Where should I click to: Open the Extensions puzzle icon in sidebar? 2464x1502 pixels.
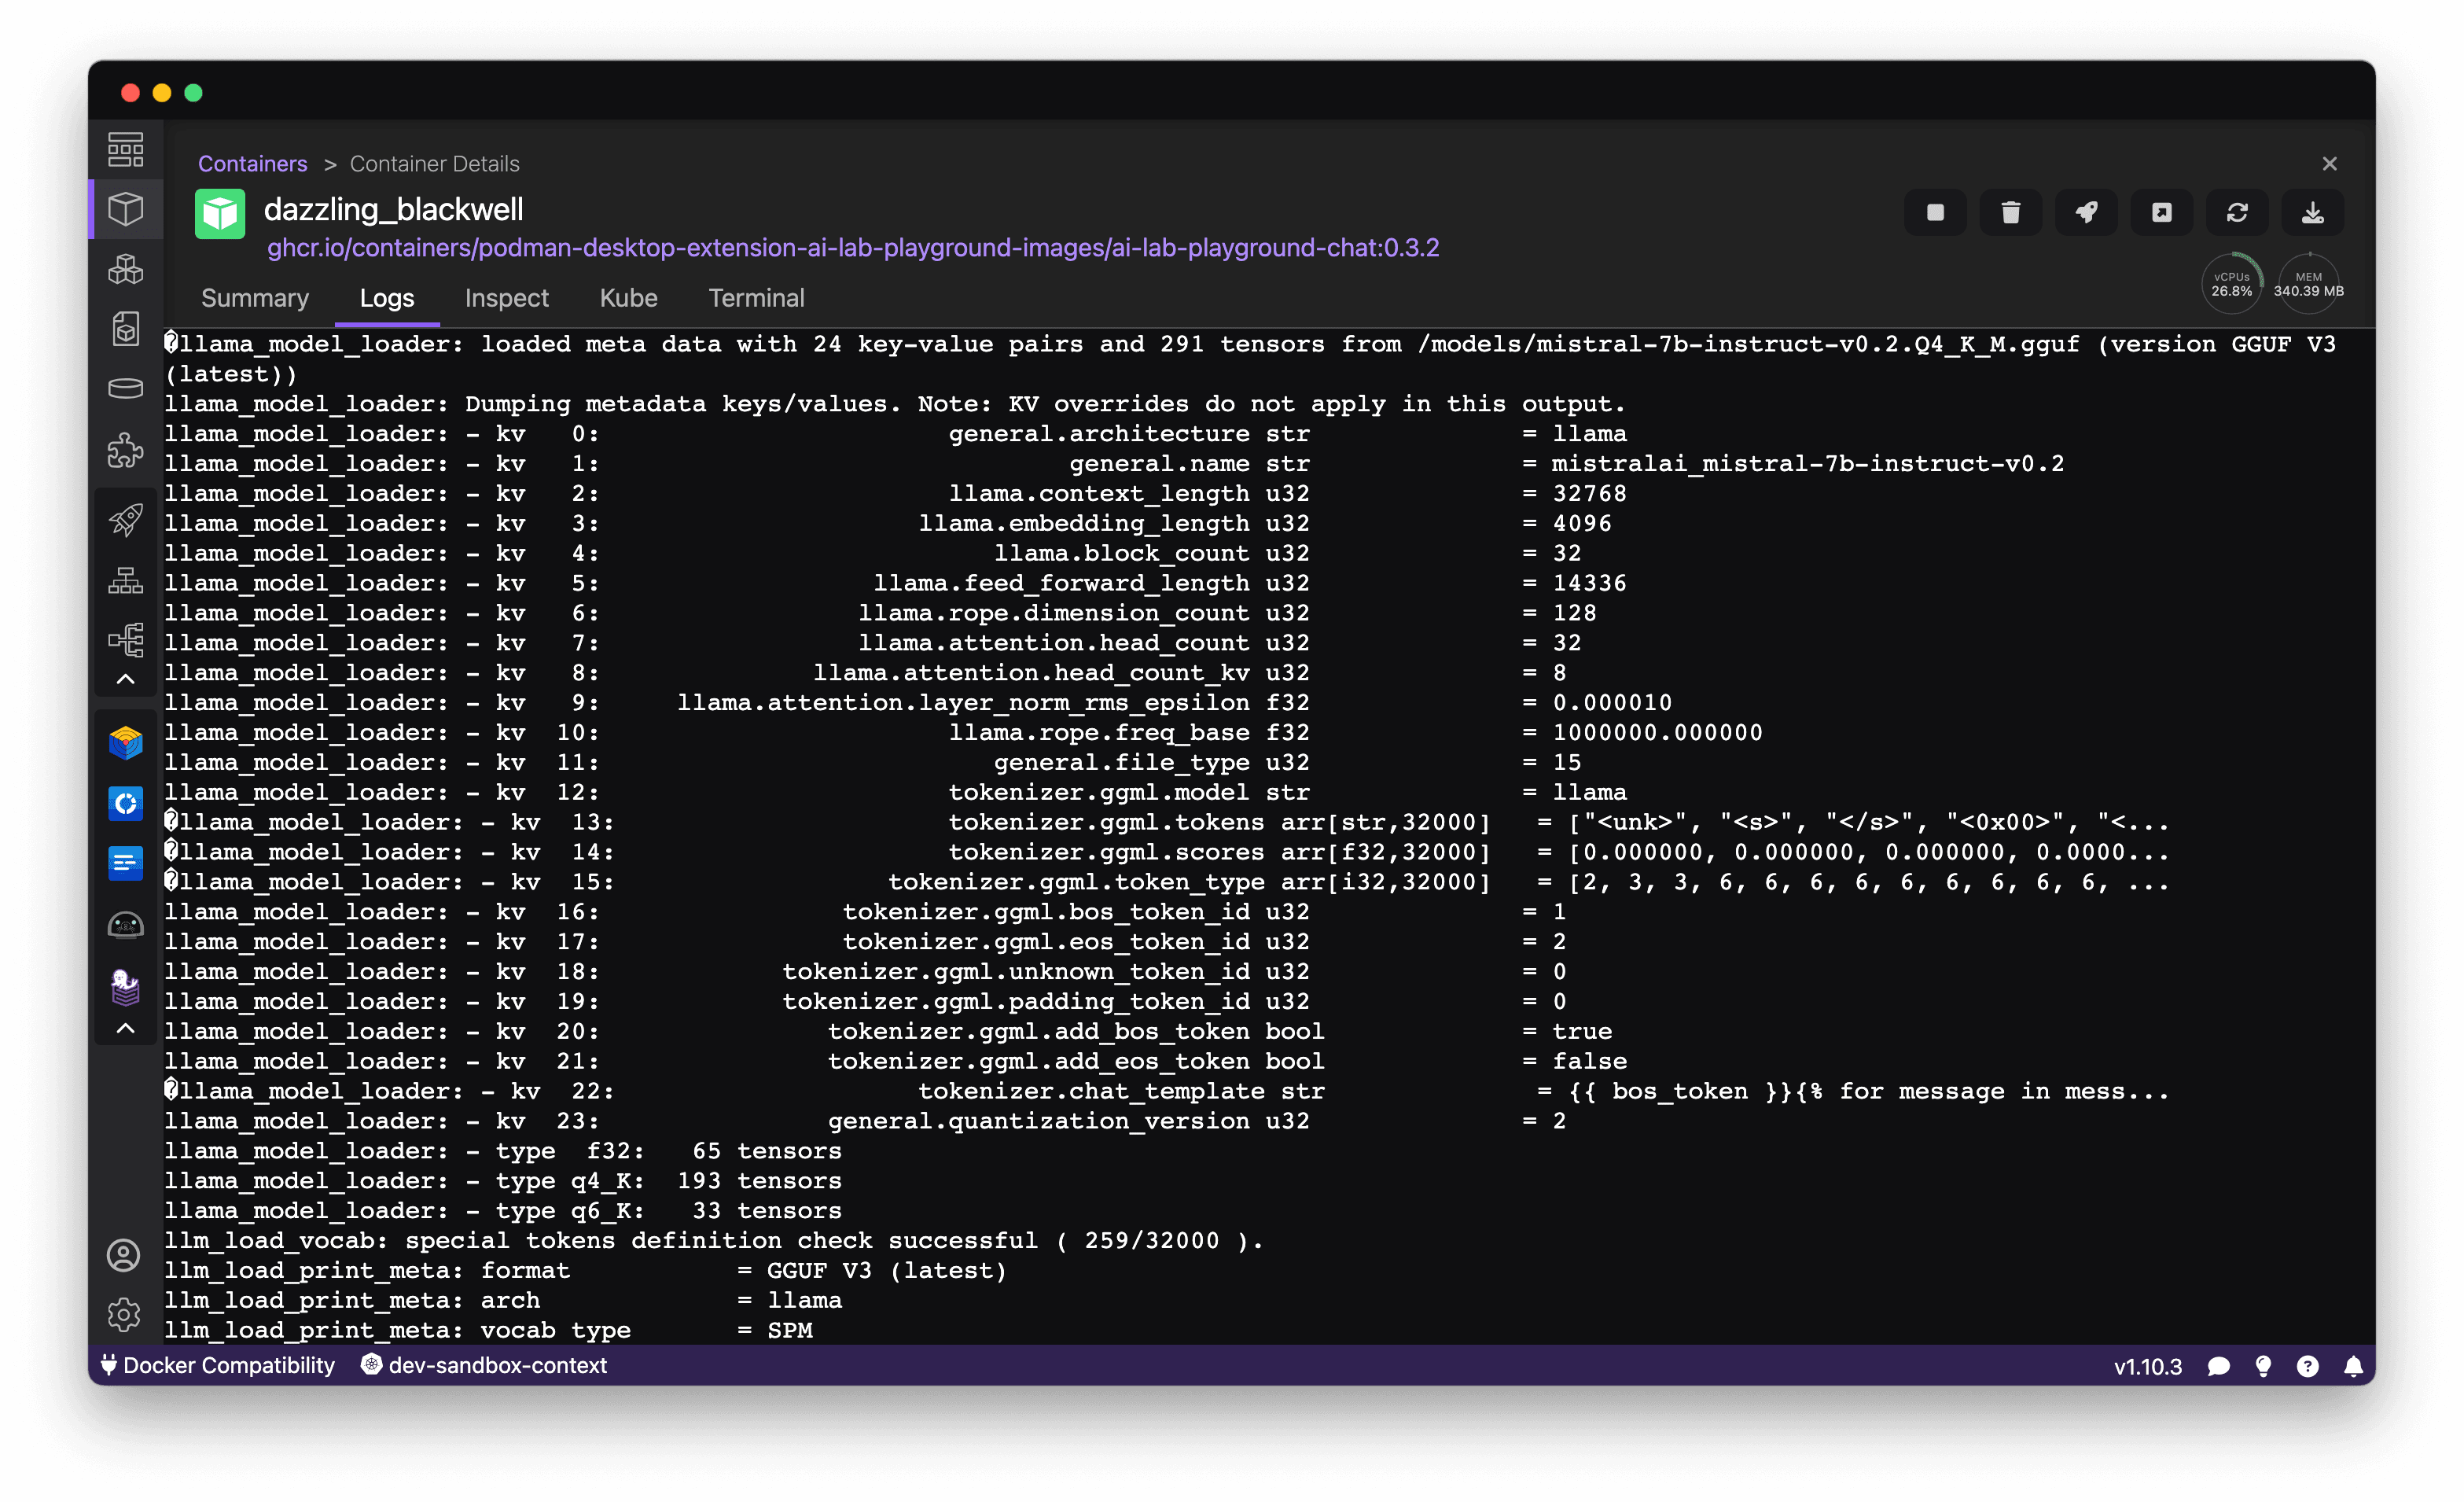(x=125, y=450)
